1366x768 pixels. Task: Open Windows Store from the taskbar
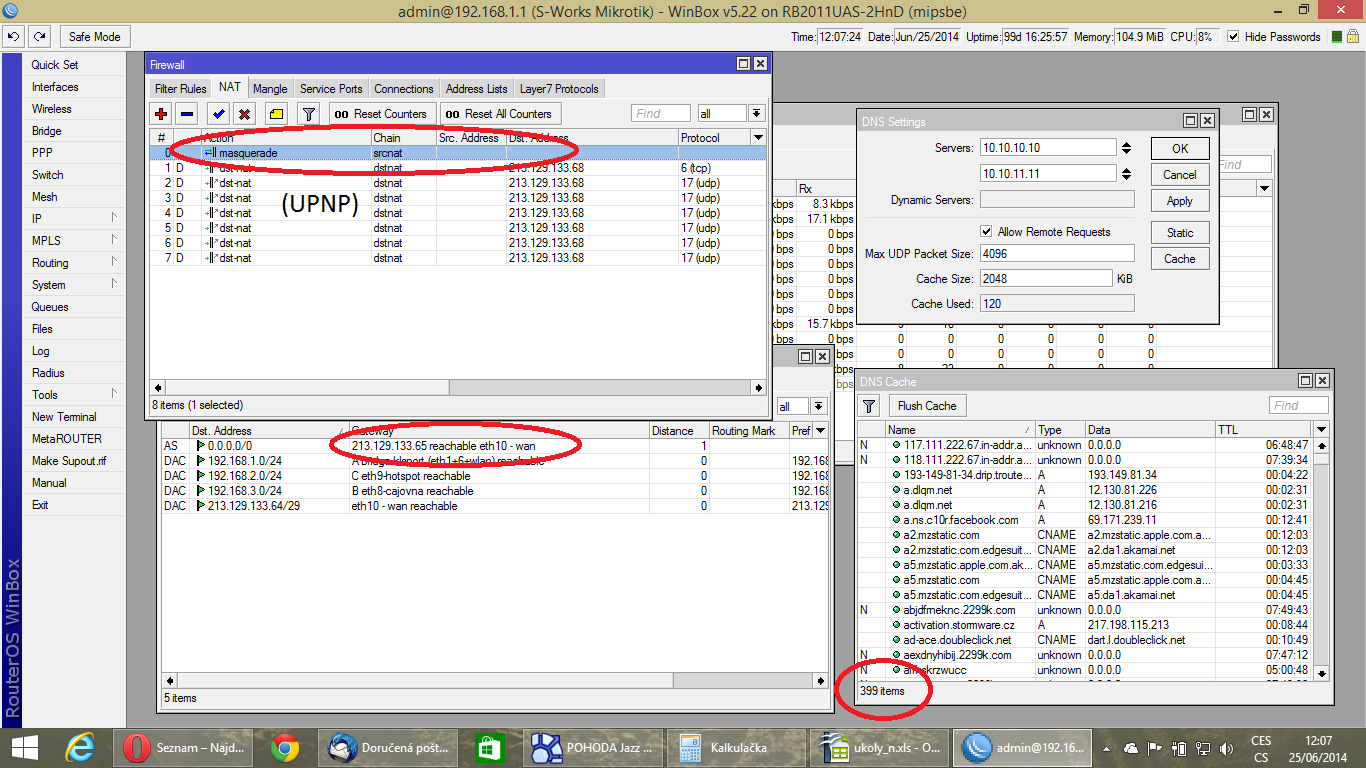click(x=489, y=747)
